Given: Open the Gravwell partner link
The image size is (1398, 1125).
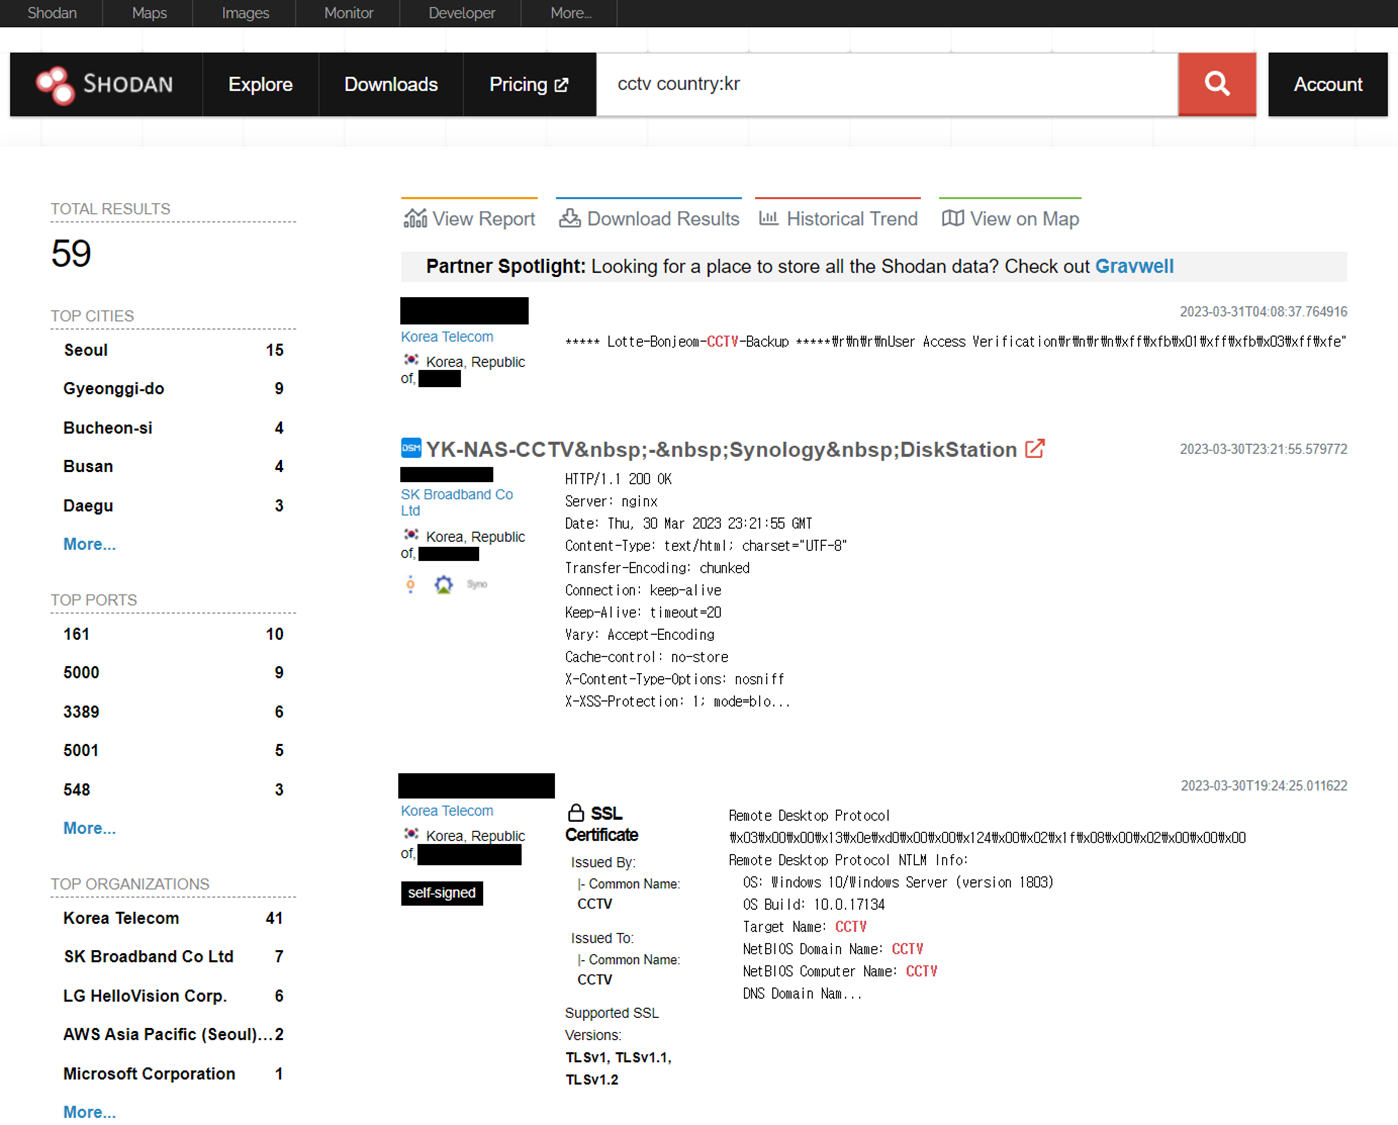Looking at the screenshot, I should pos(1134,266).
